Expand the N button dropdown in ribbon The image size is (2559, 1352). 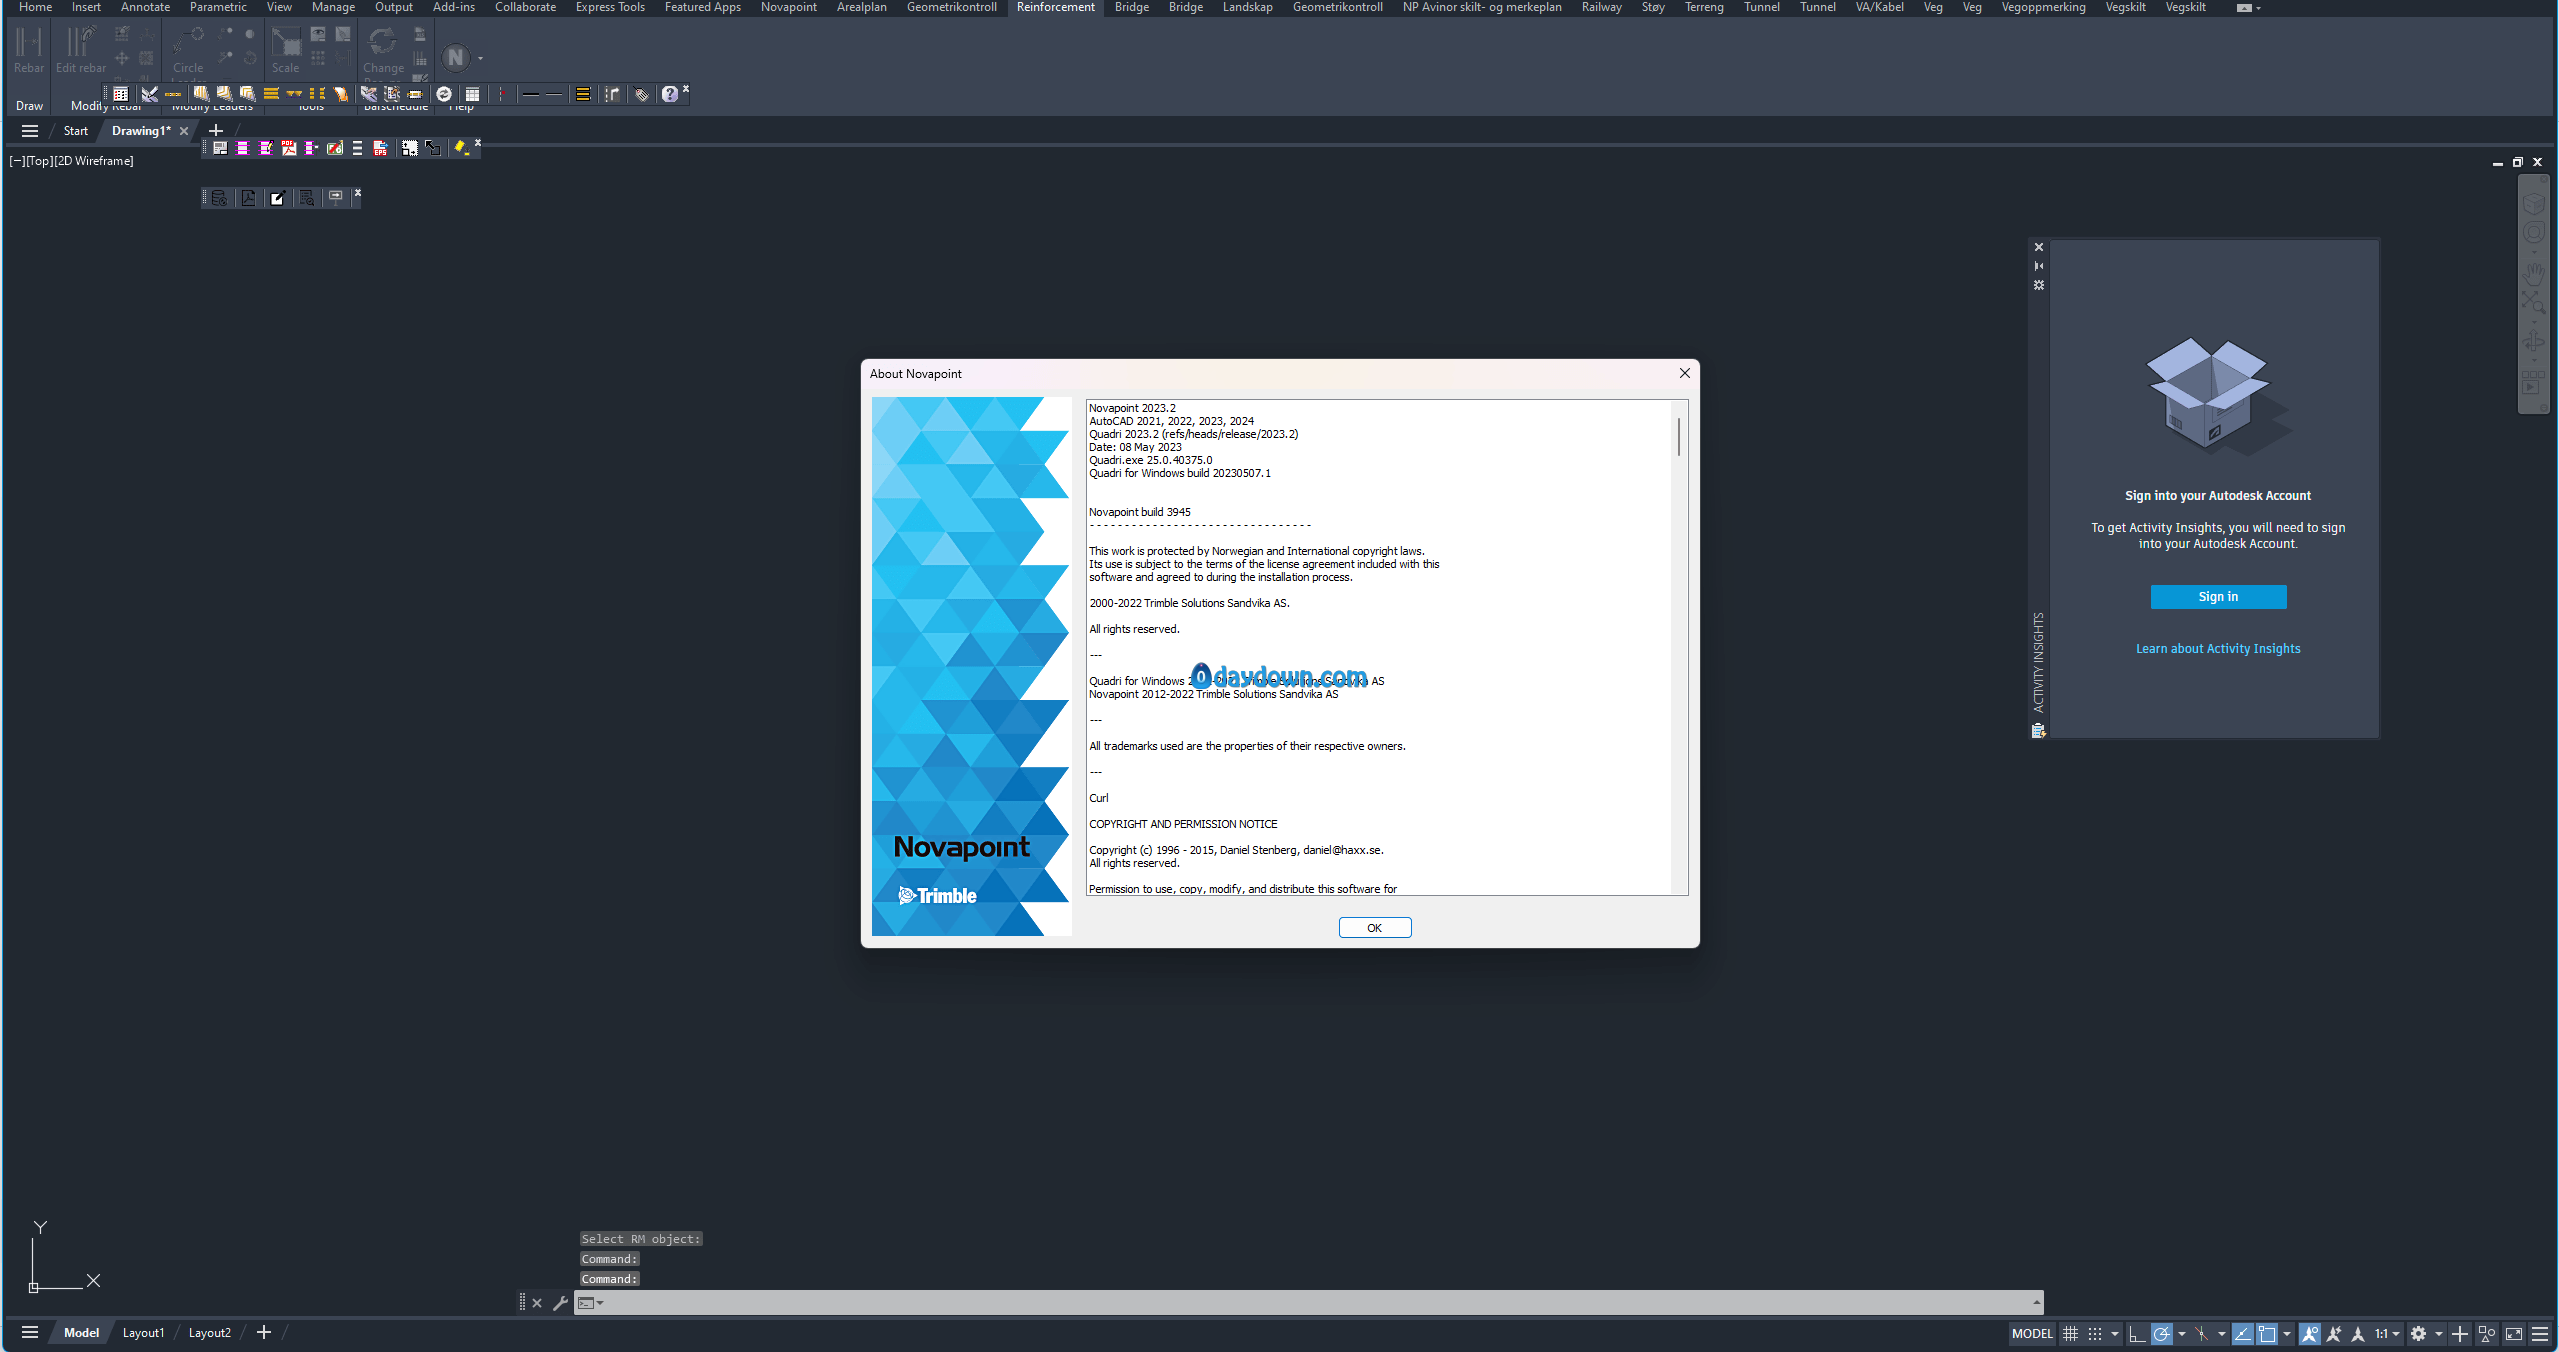pos(481,58)
